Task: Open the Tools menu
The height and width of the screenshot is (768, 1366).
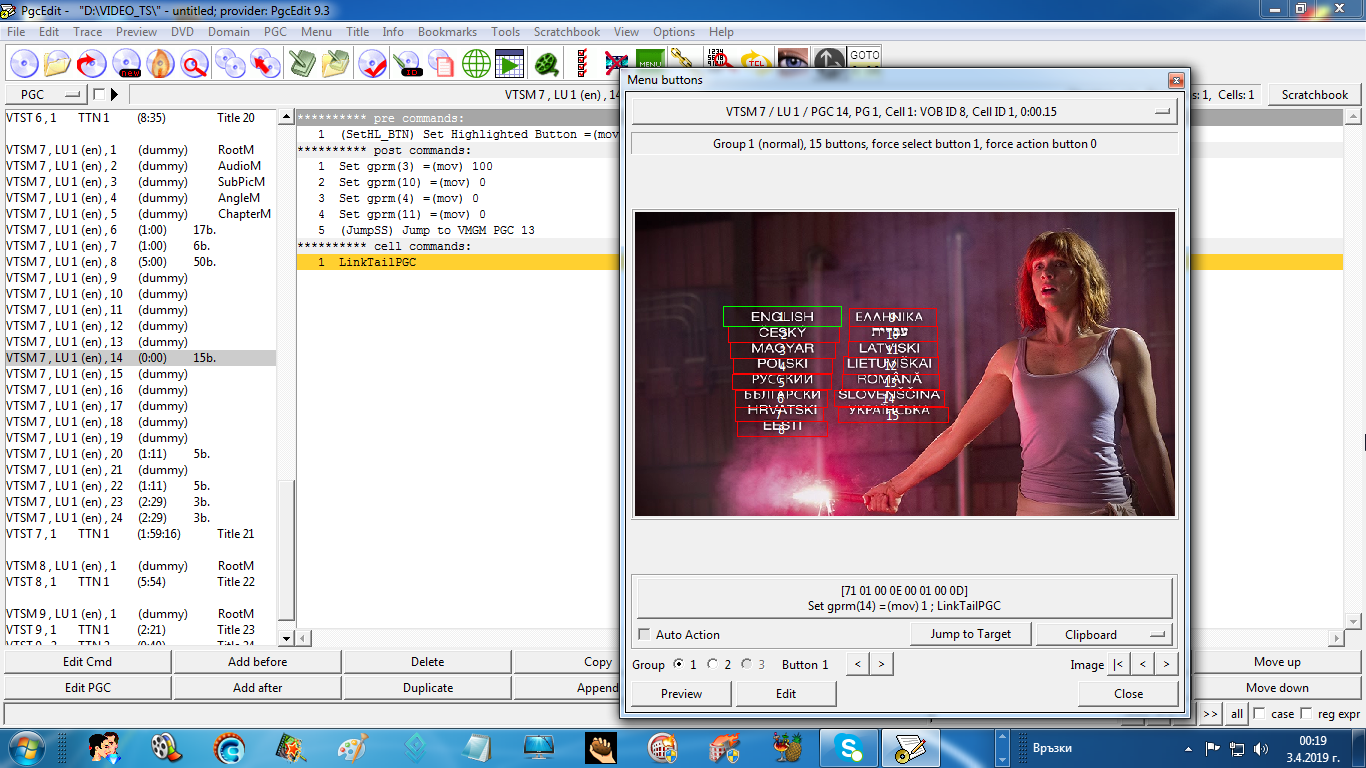Action: click(x=506, y=31)
